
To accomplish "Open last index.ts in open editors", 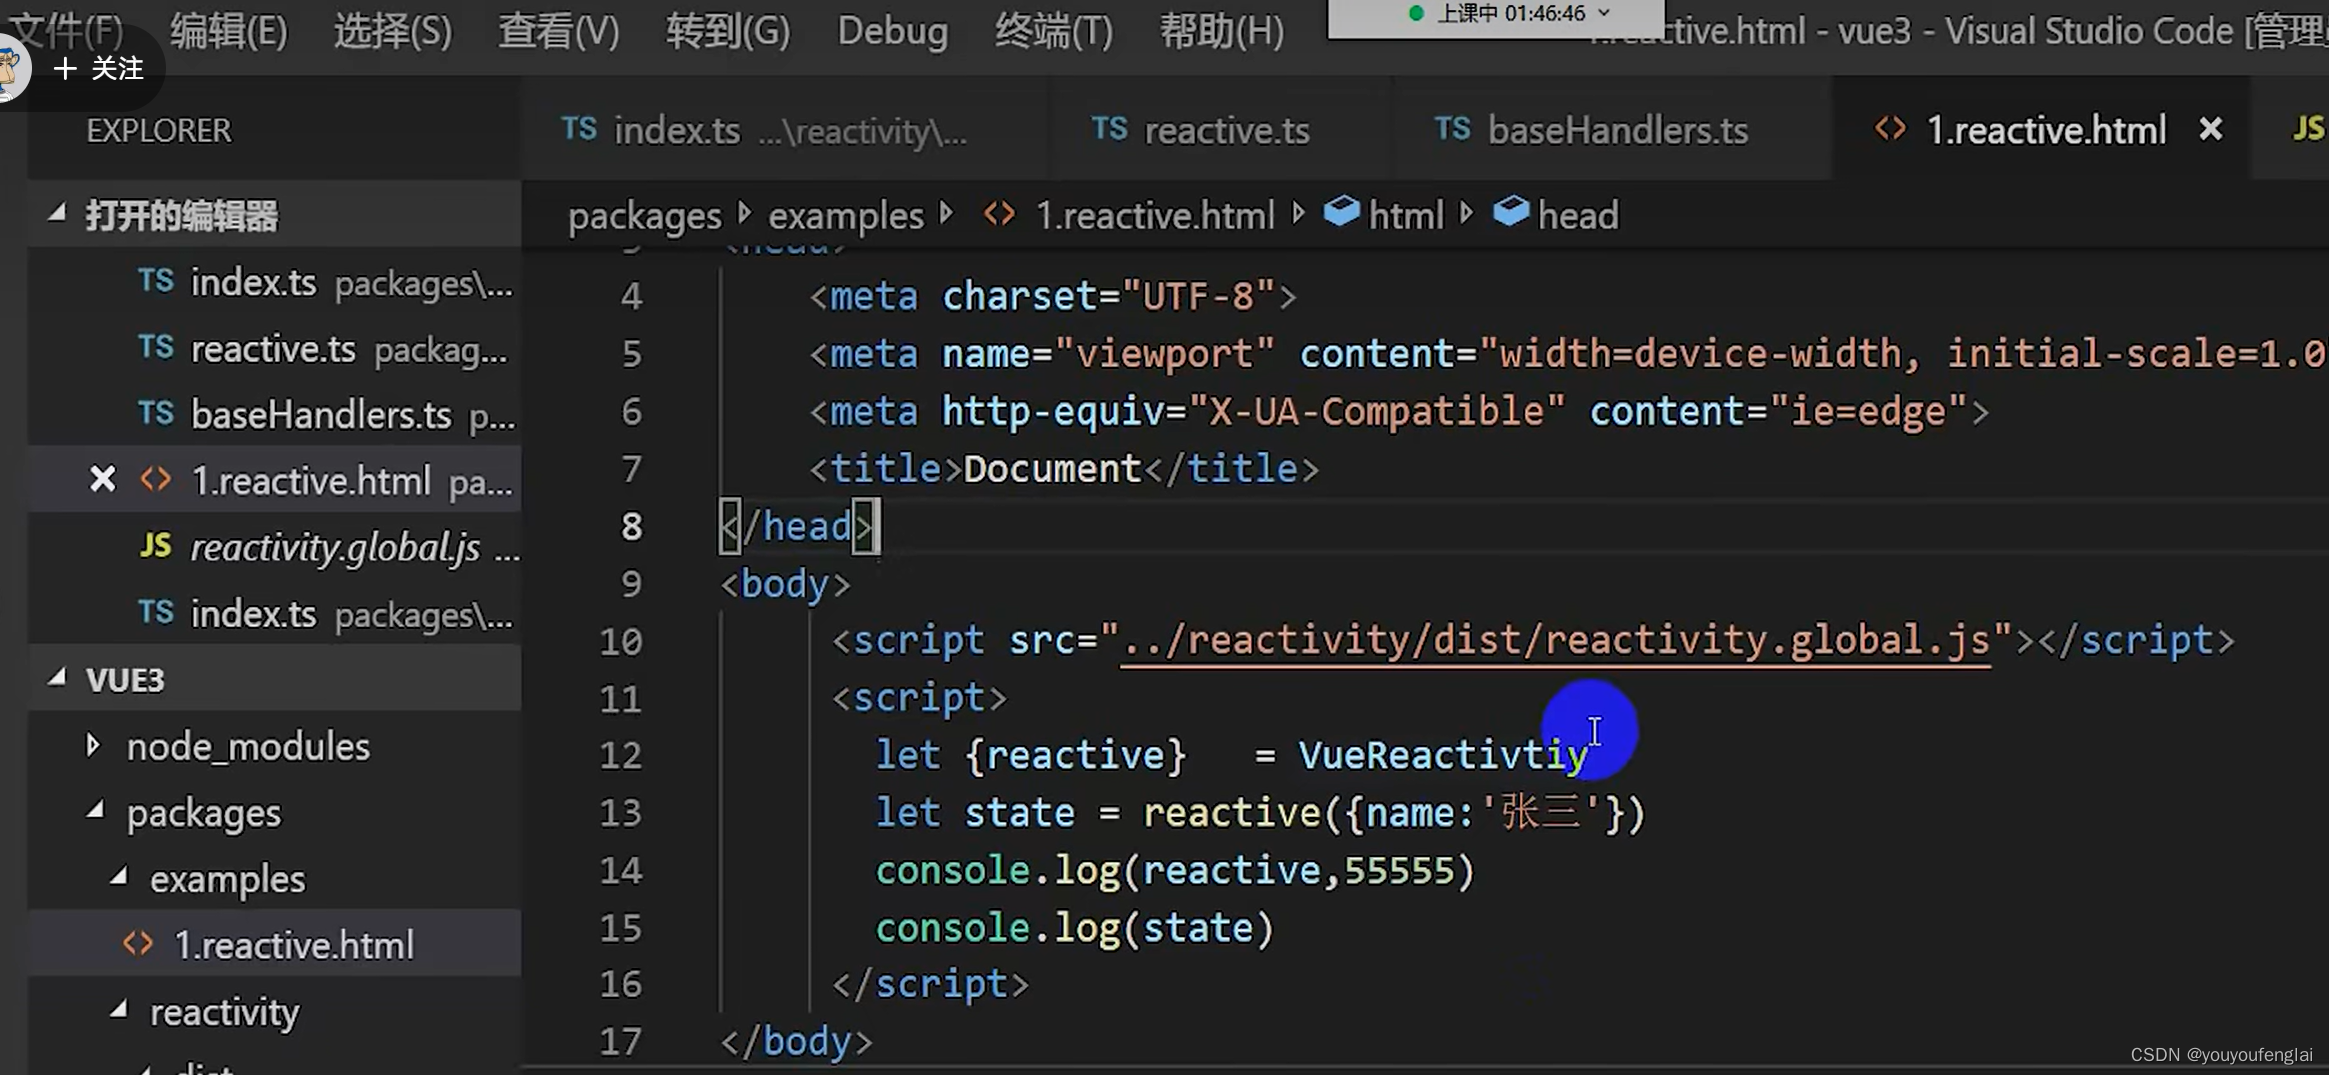I will pos(274,613).
